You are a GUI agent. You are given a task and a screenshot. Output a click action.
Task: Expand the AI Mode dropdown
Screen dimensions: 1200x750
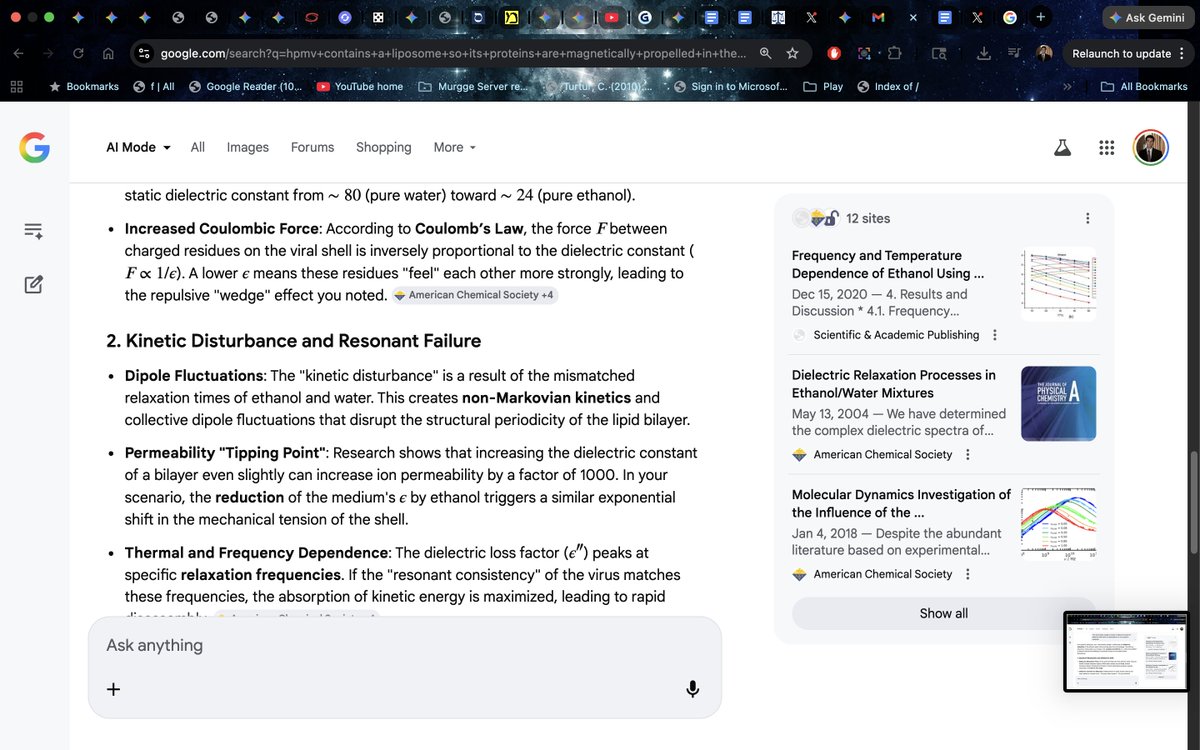[138, 147]
